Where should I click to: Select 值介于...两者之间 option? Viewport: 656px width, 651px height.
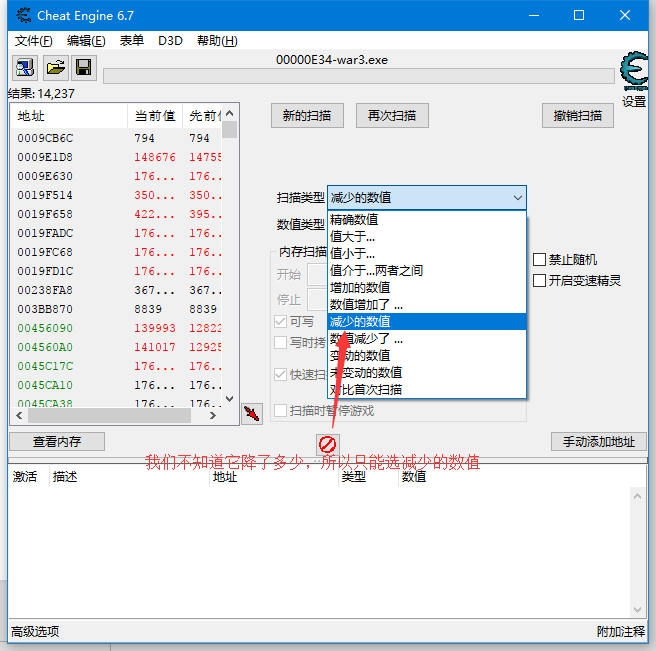click(427, 271)
